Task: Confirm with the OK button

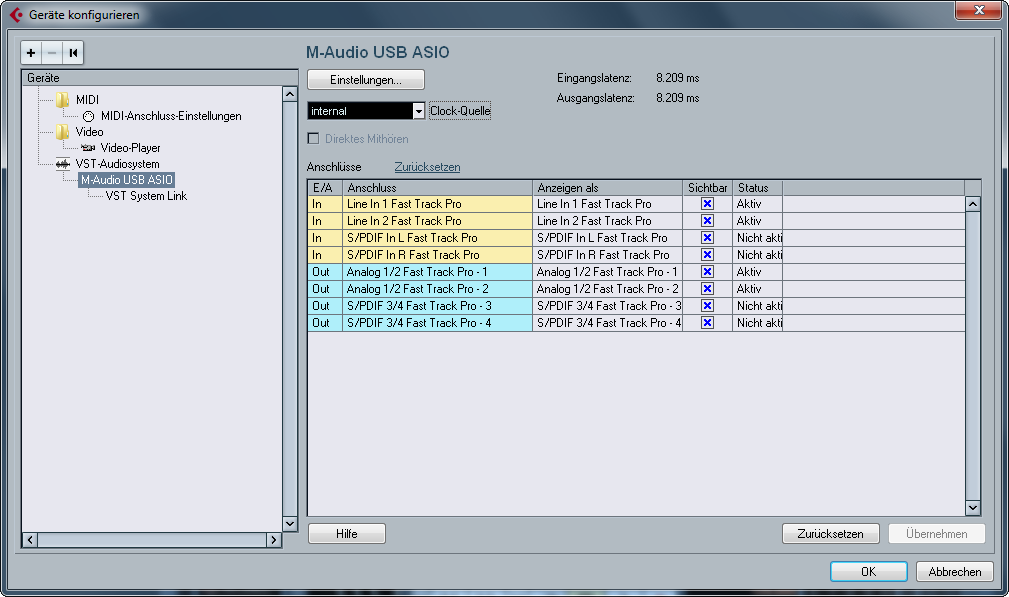Action: [x=869, y=571]
